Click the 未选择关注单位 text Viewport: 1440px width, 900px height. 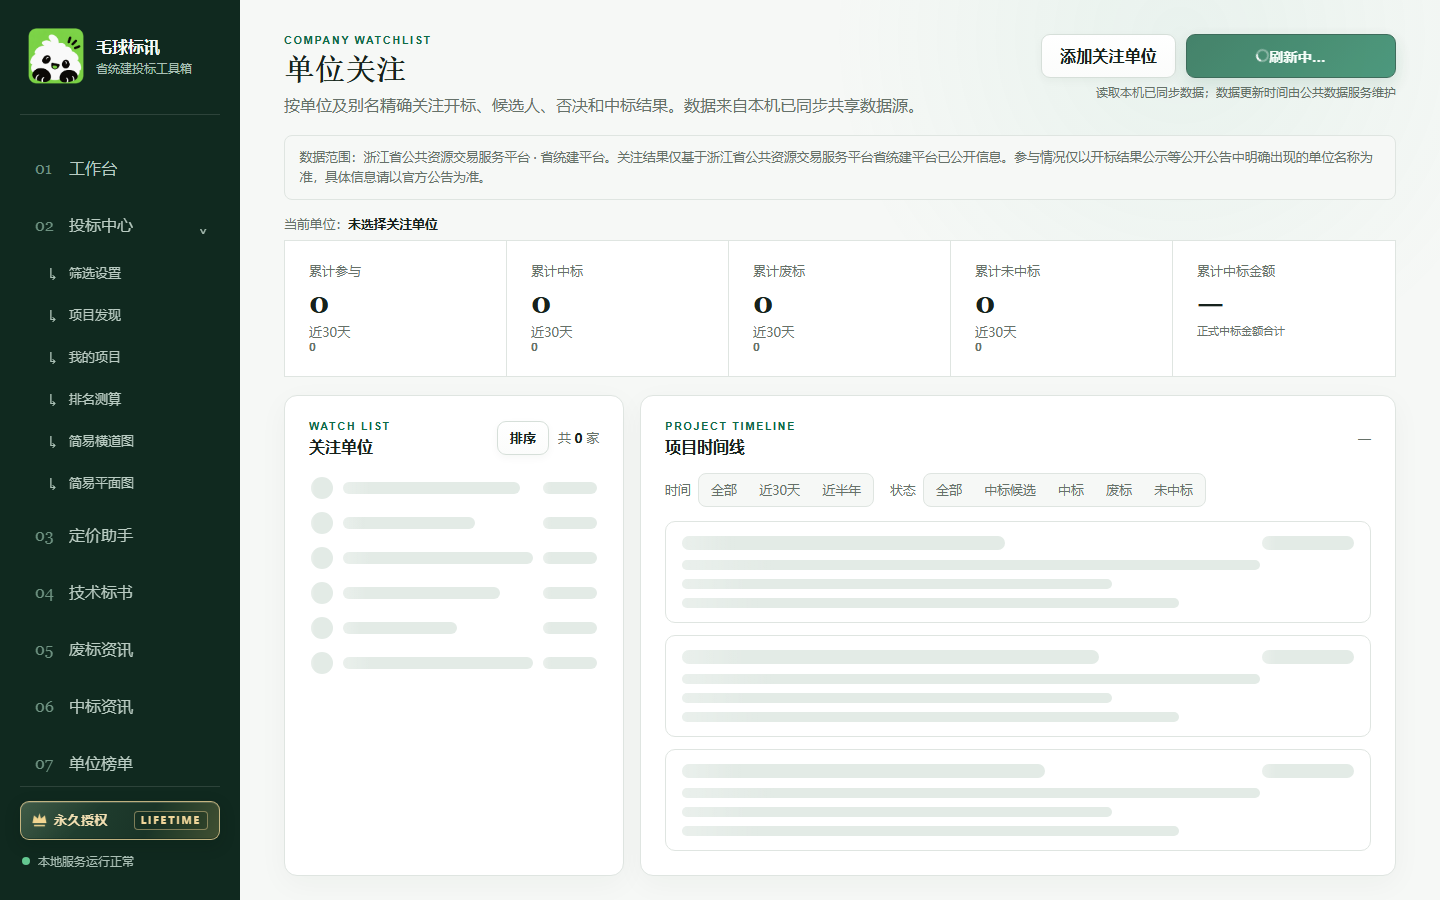click(x=393, y=224)
